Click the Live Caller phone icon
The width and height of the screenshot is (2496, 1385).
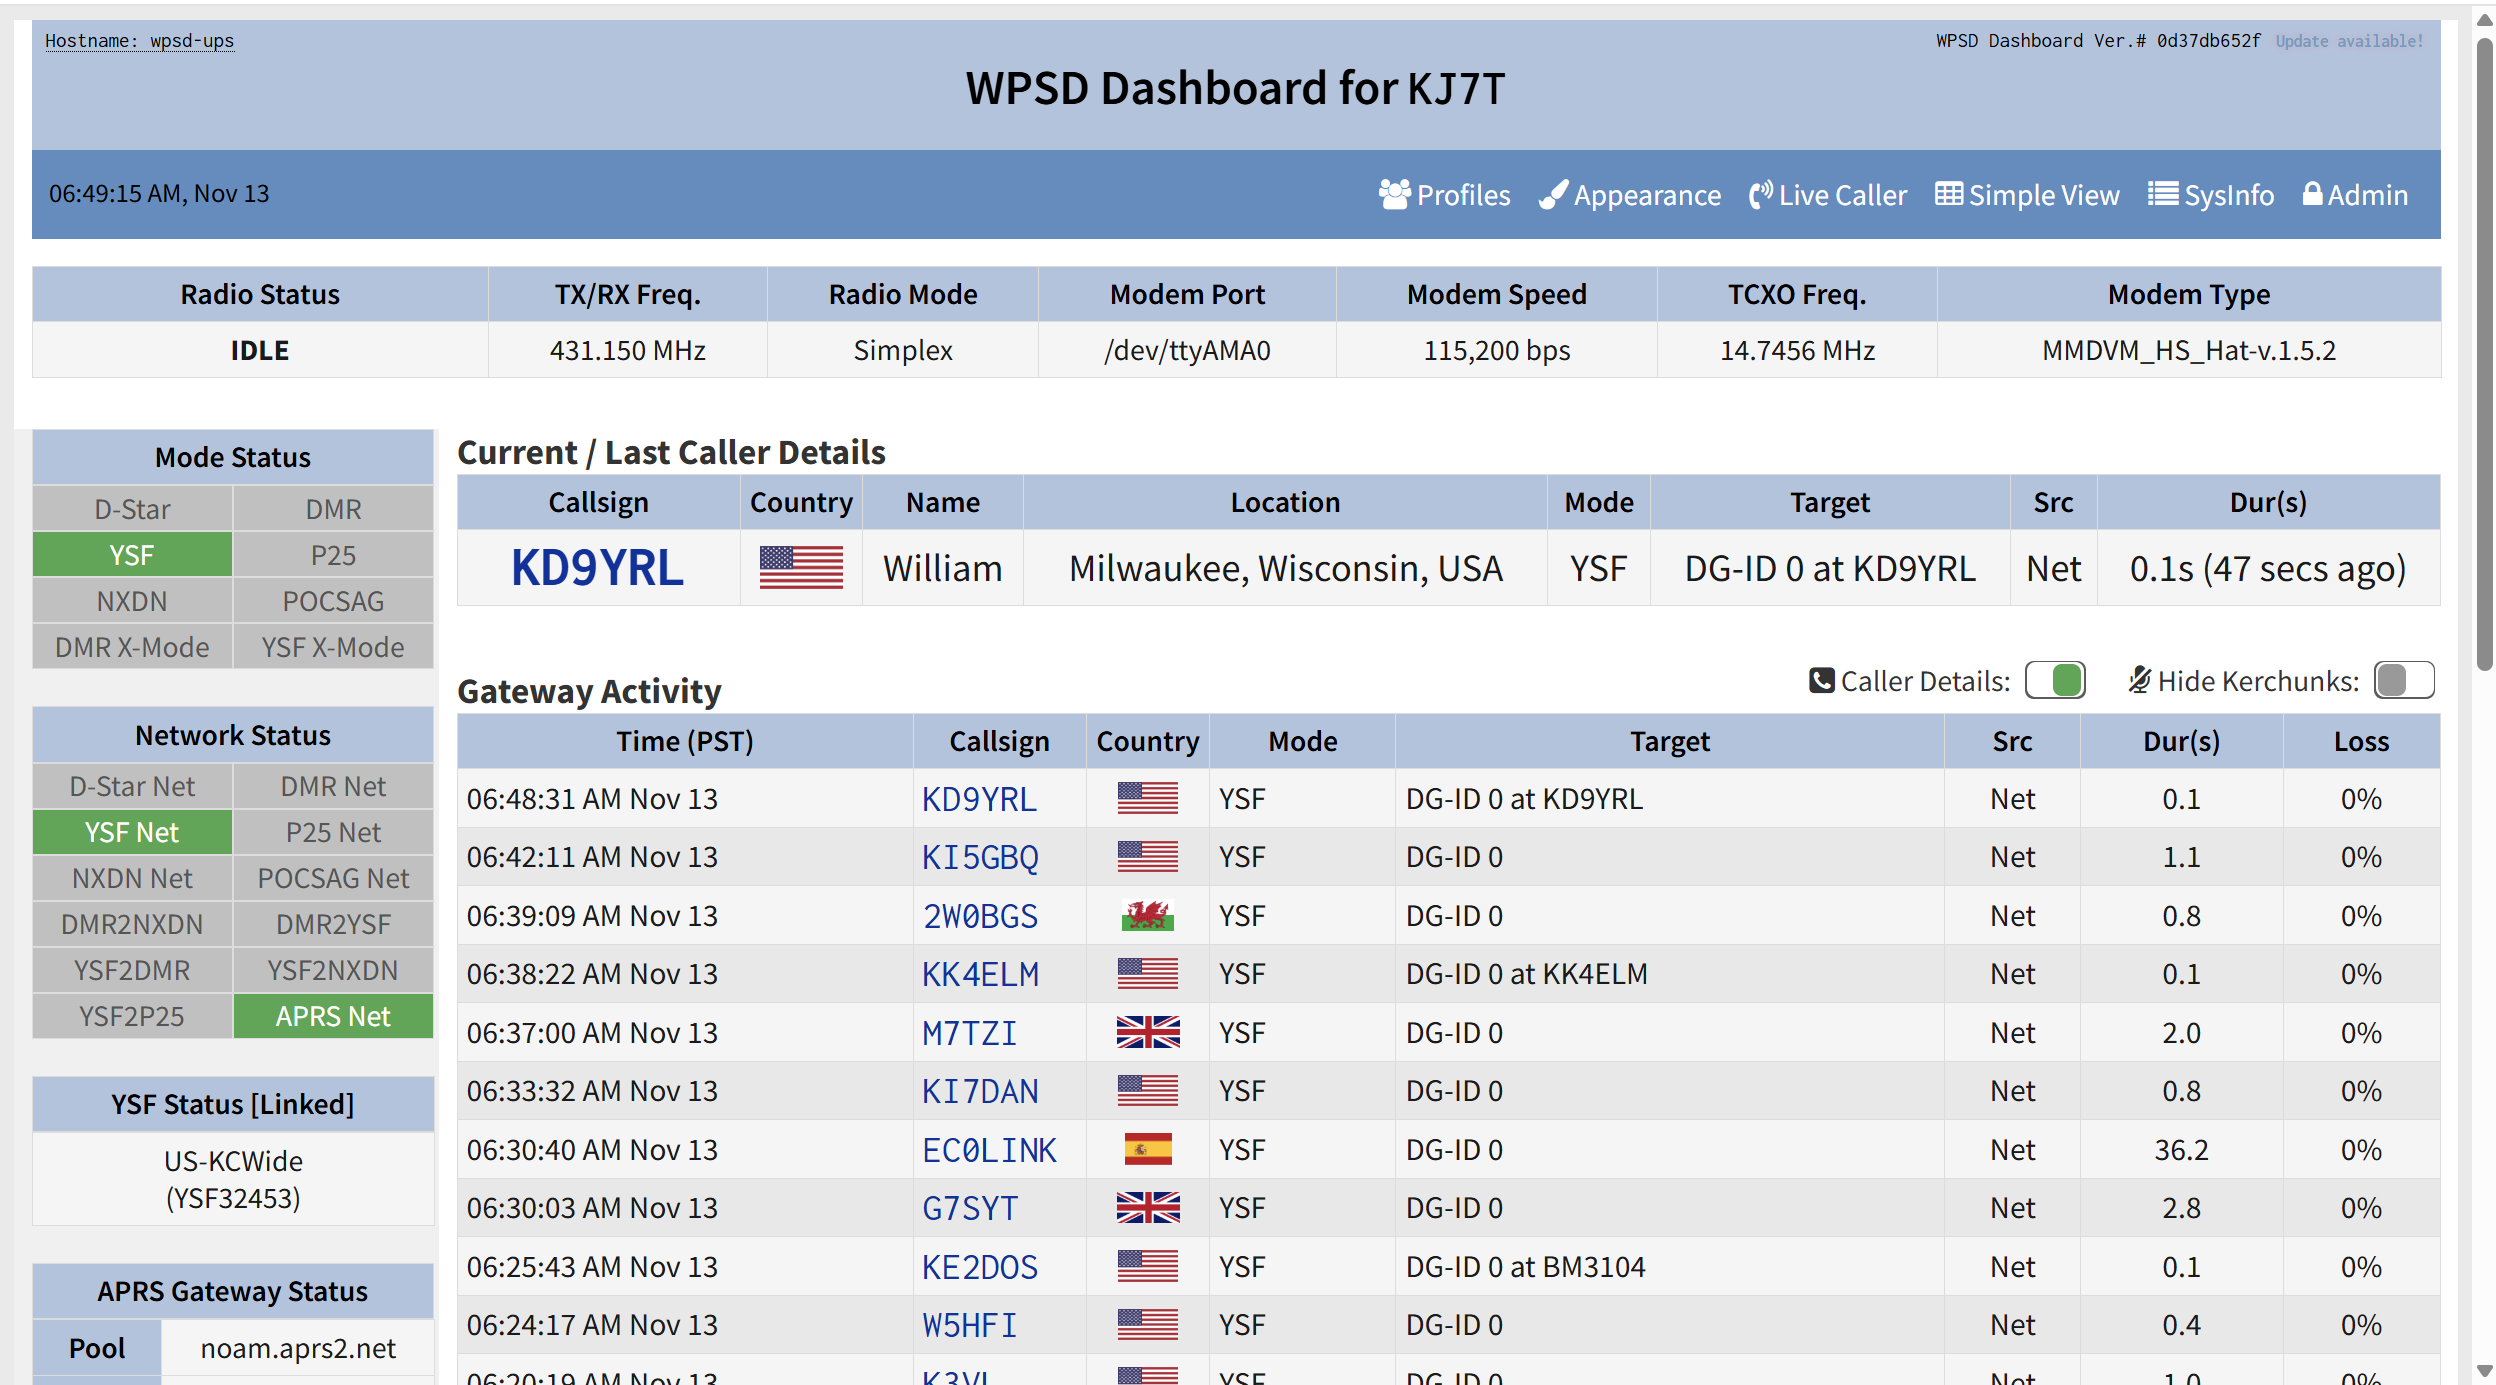[x=1760, y=194]
